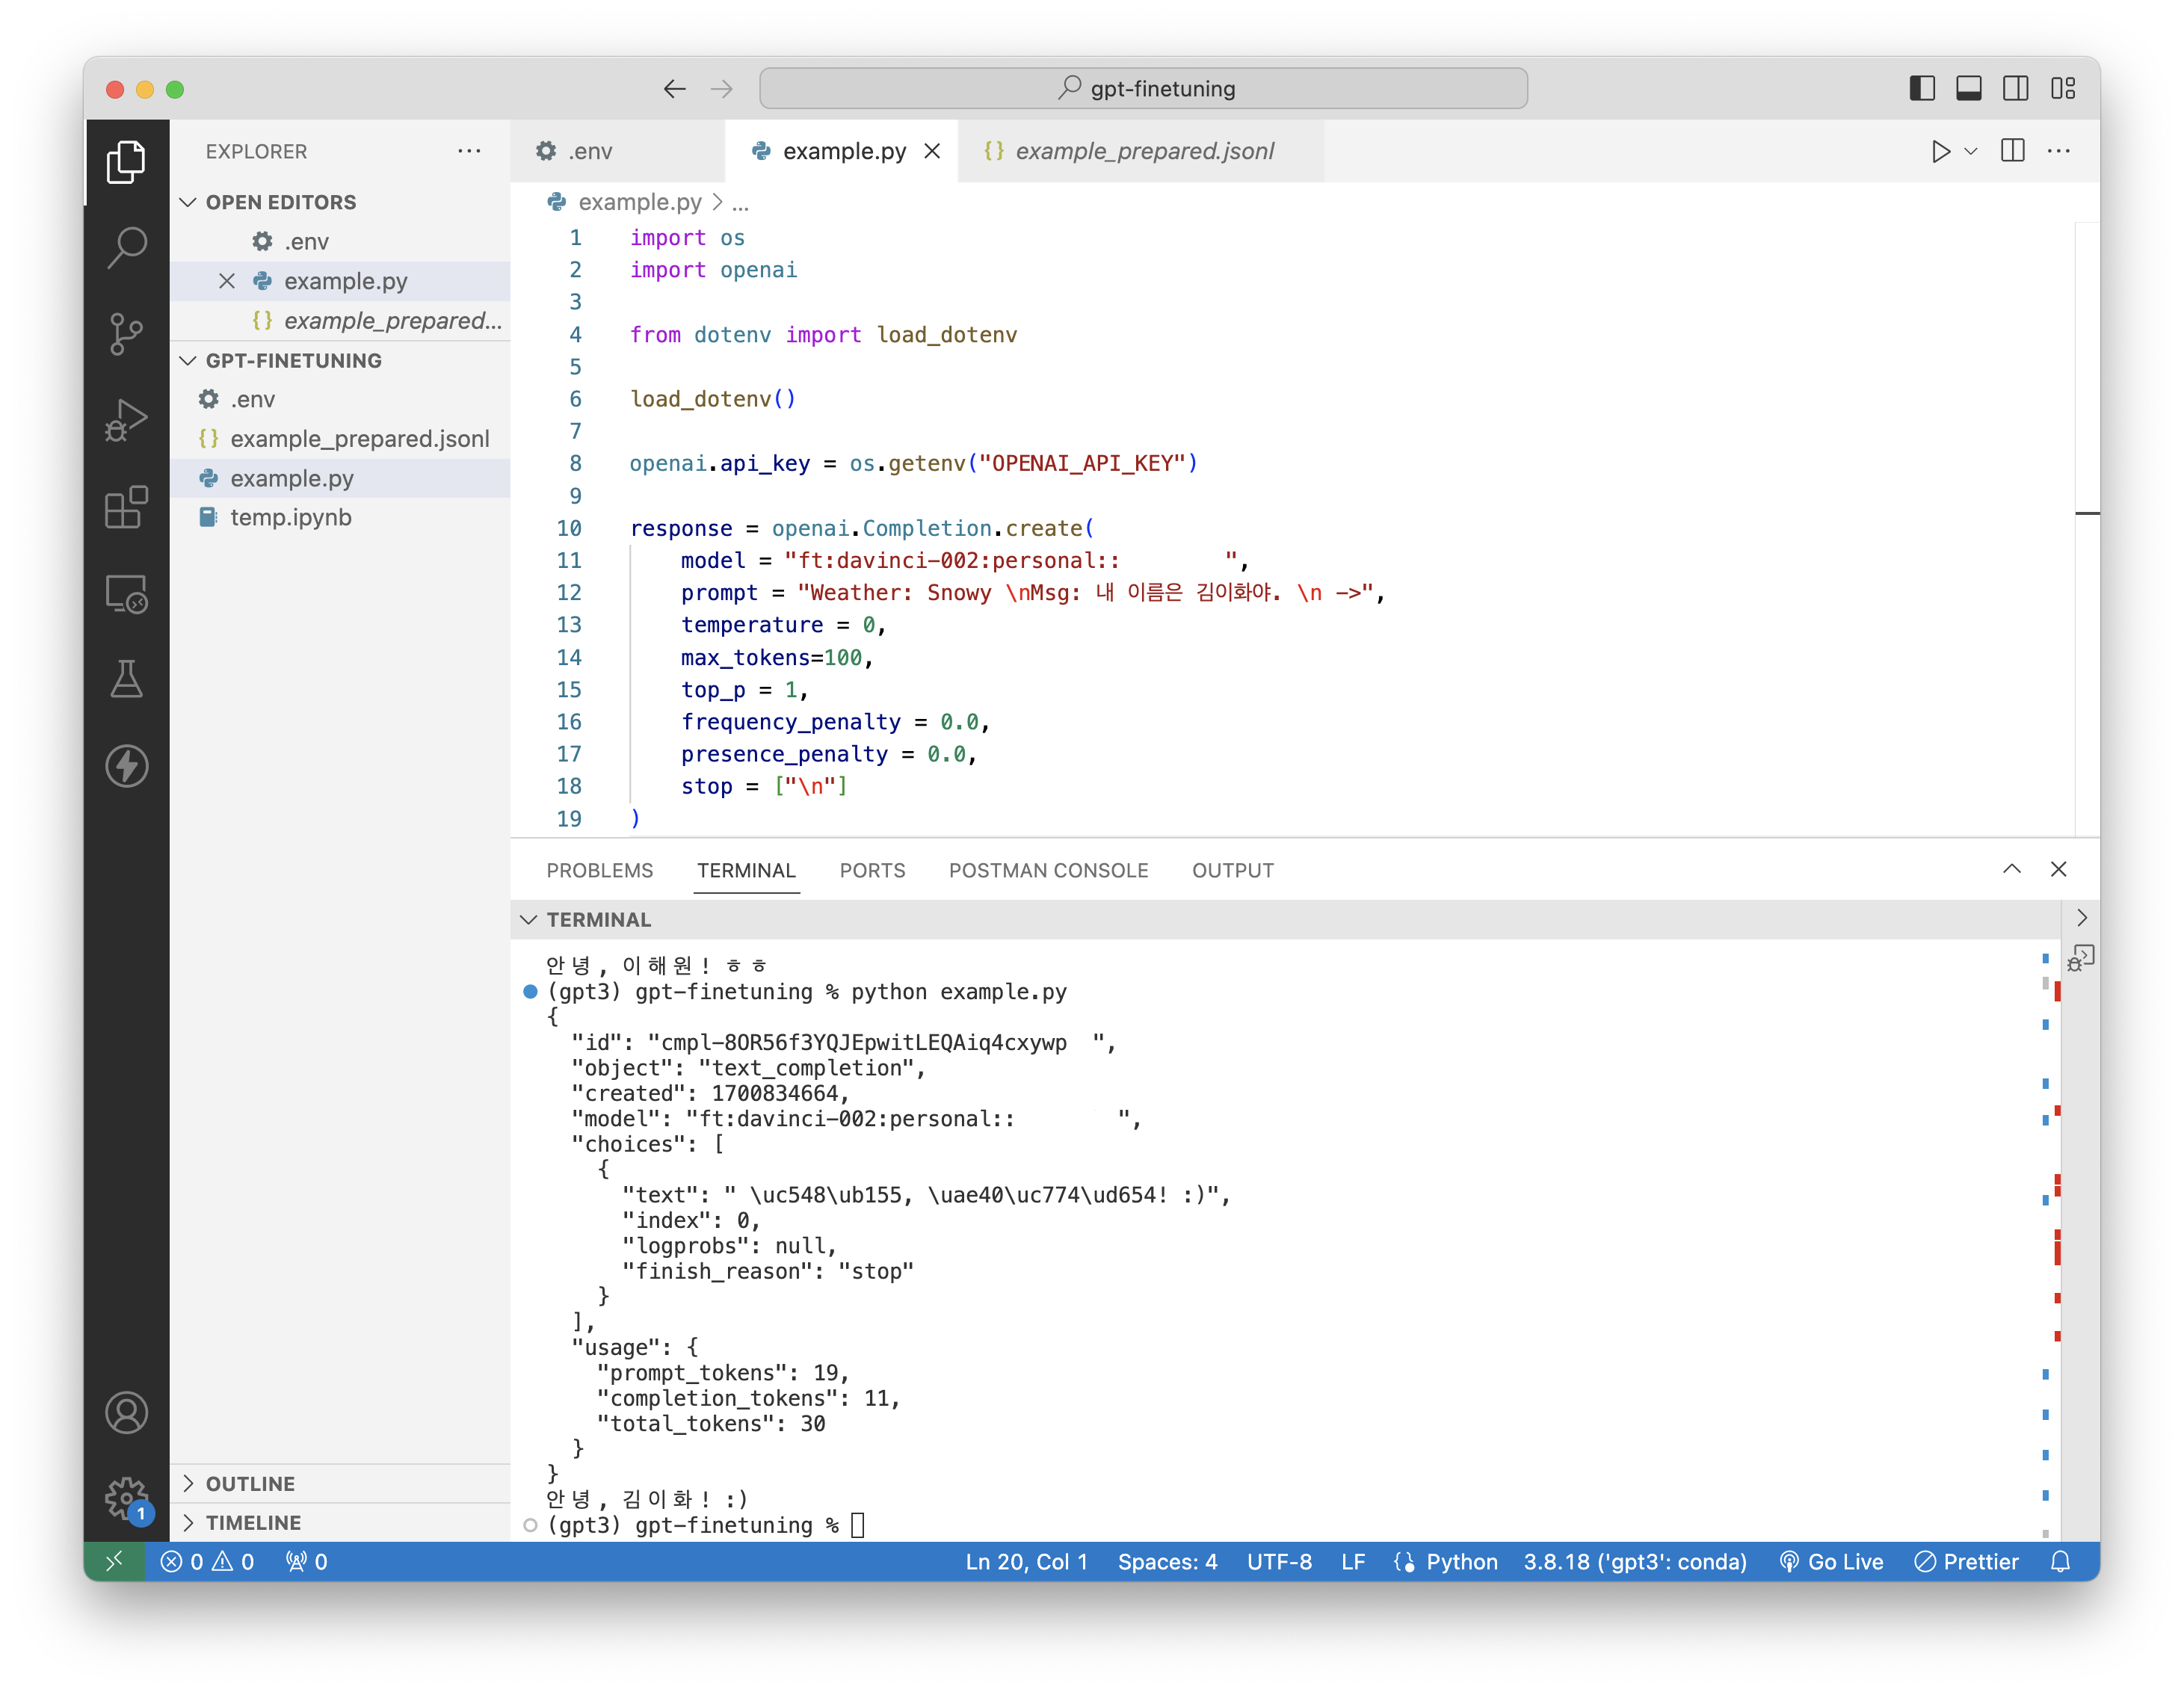Expand the OUTLINE section
2184x1692 pixels.
coord(250,1484)
